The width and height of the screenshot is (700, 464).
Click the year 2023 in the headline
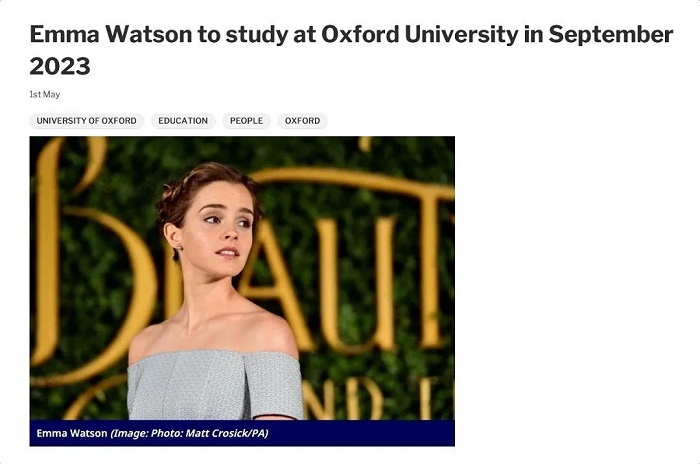[60, 67]
